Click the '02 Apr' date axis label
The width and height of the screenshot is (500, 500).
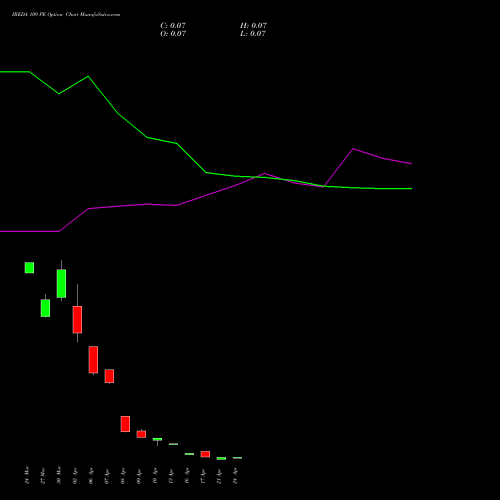pyautogui.click(x=75, y=476)
